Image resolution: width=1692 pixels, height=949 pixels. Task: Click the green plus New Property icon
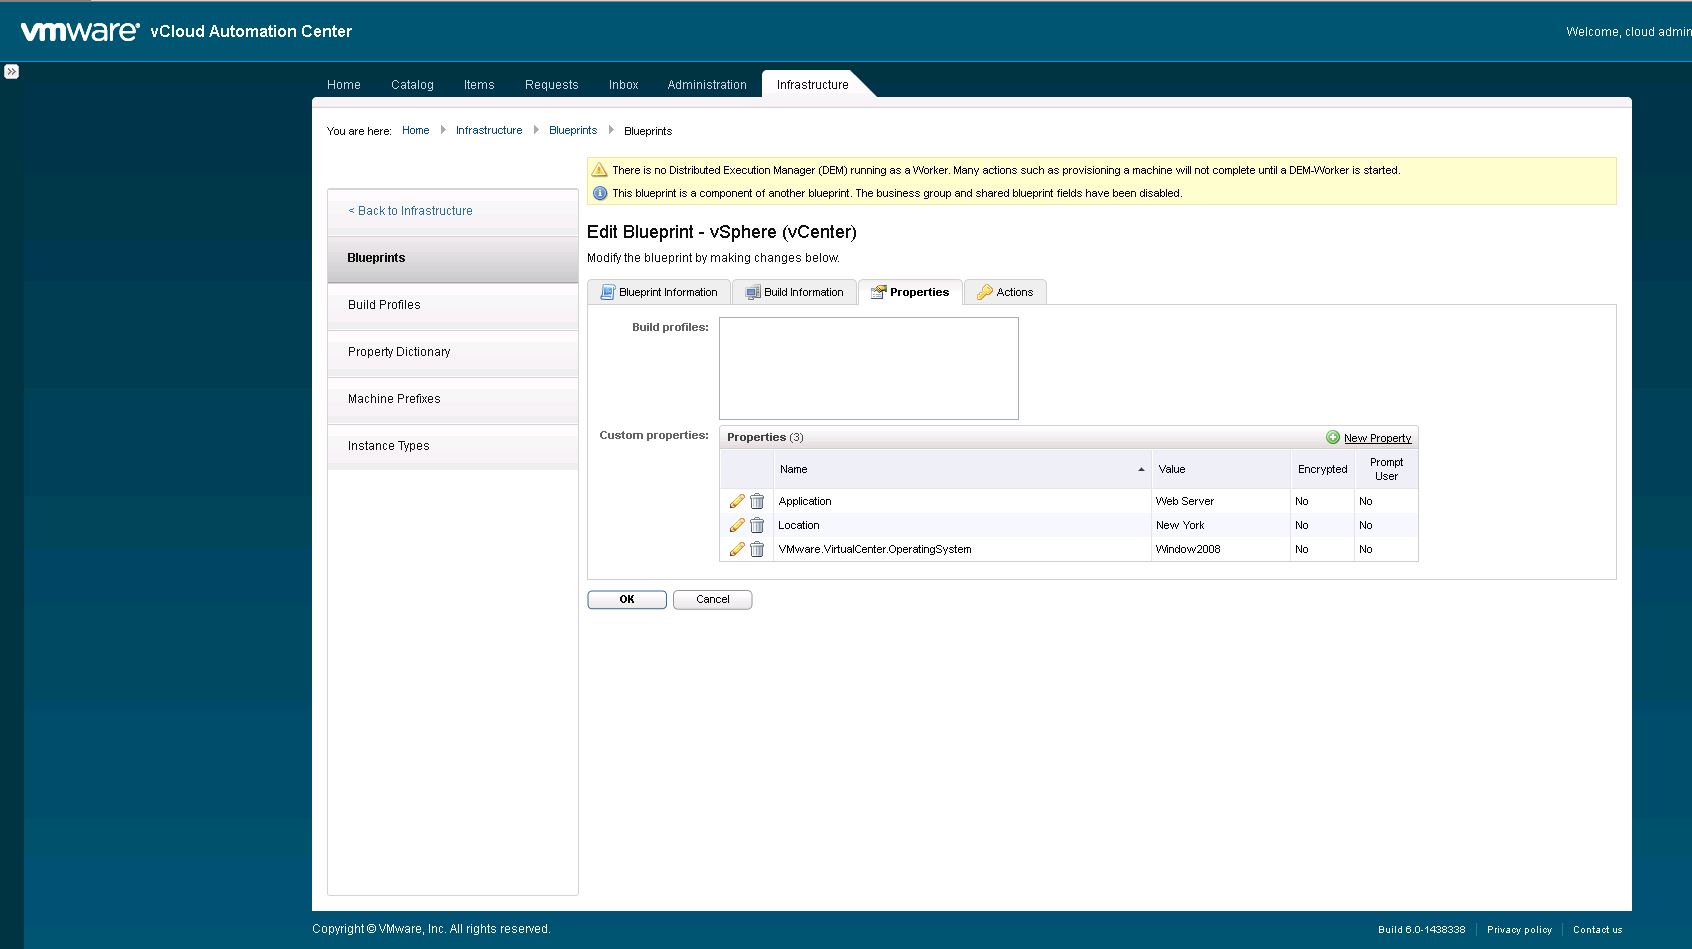(1332, 437)
